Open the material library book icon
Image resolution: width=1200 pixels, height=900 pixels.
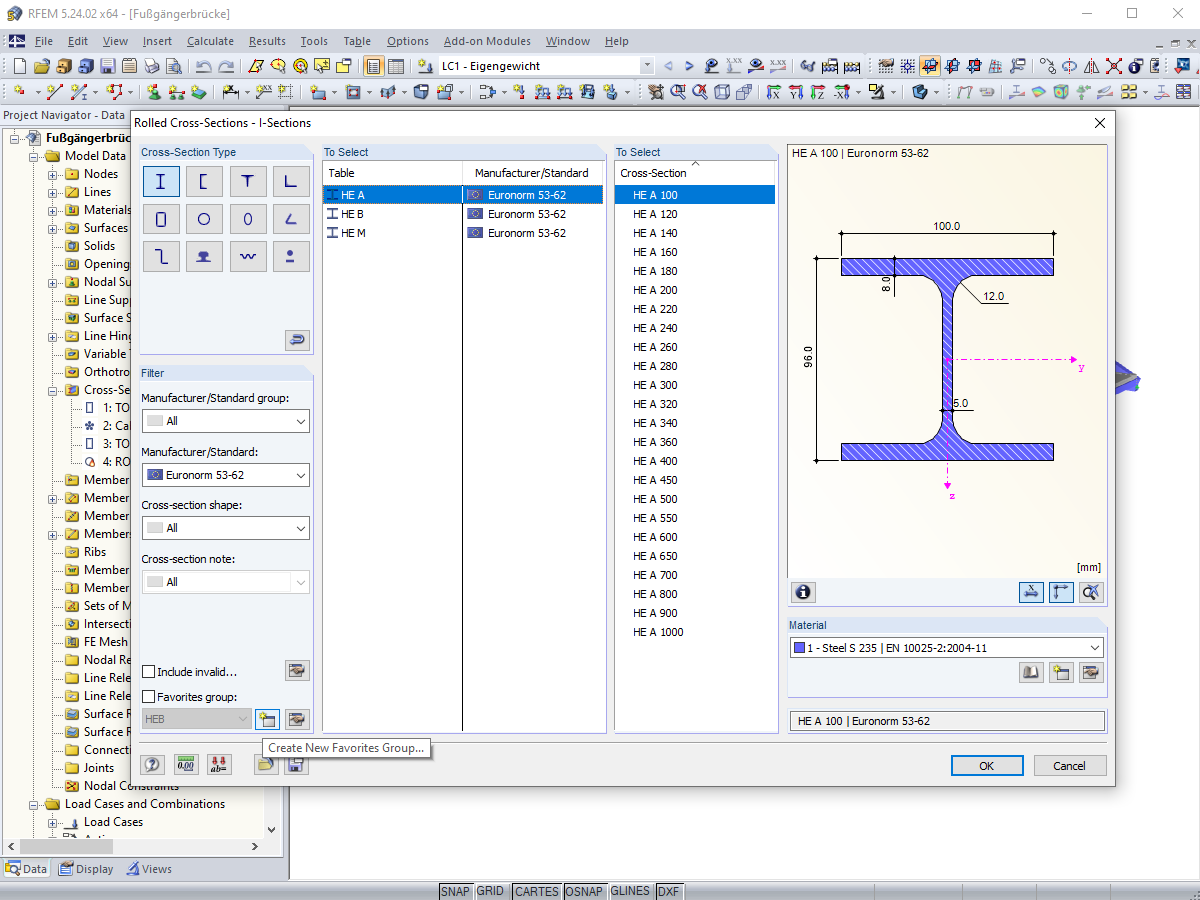(1031, 673)
